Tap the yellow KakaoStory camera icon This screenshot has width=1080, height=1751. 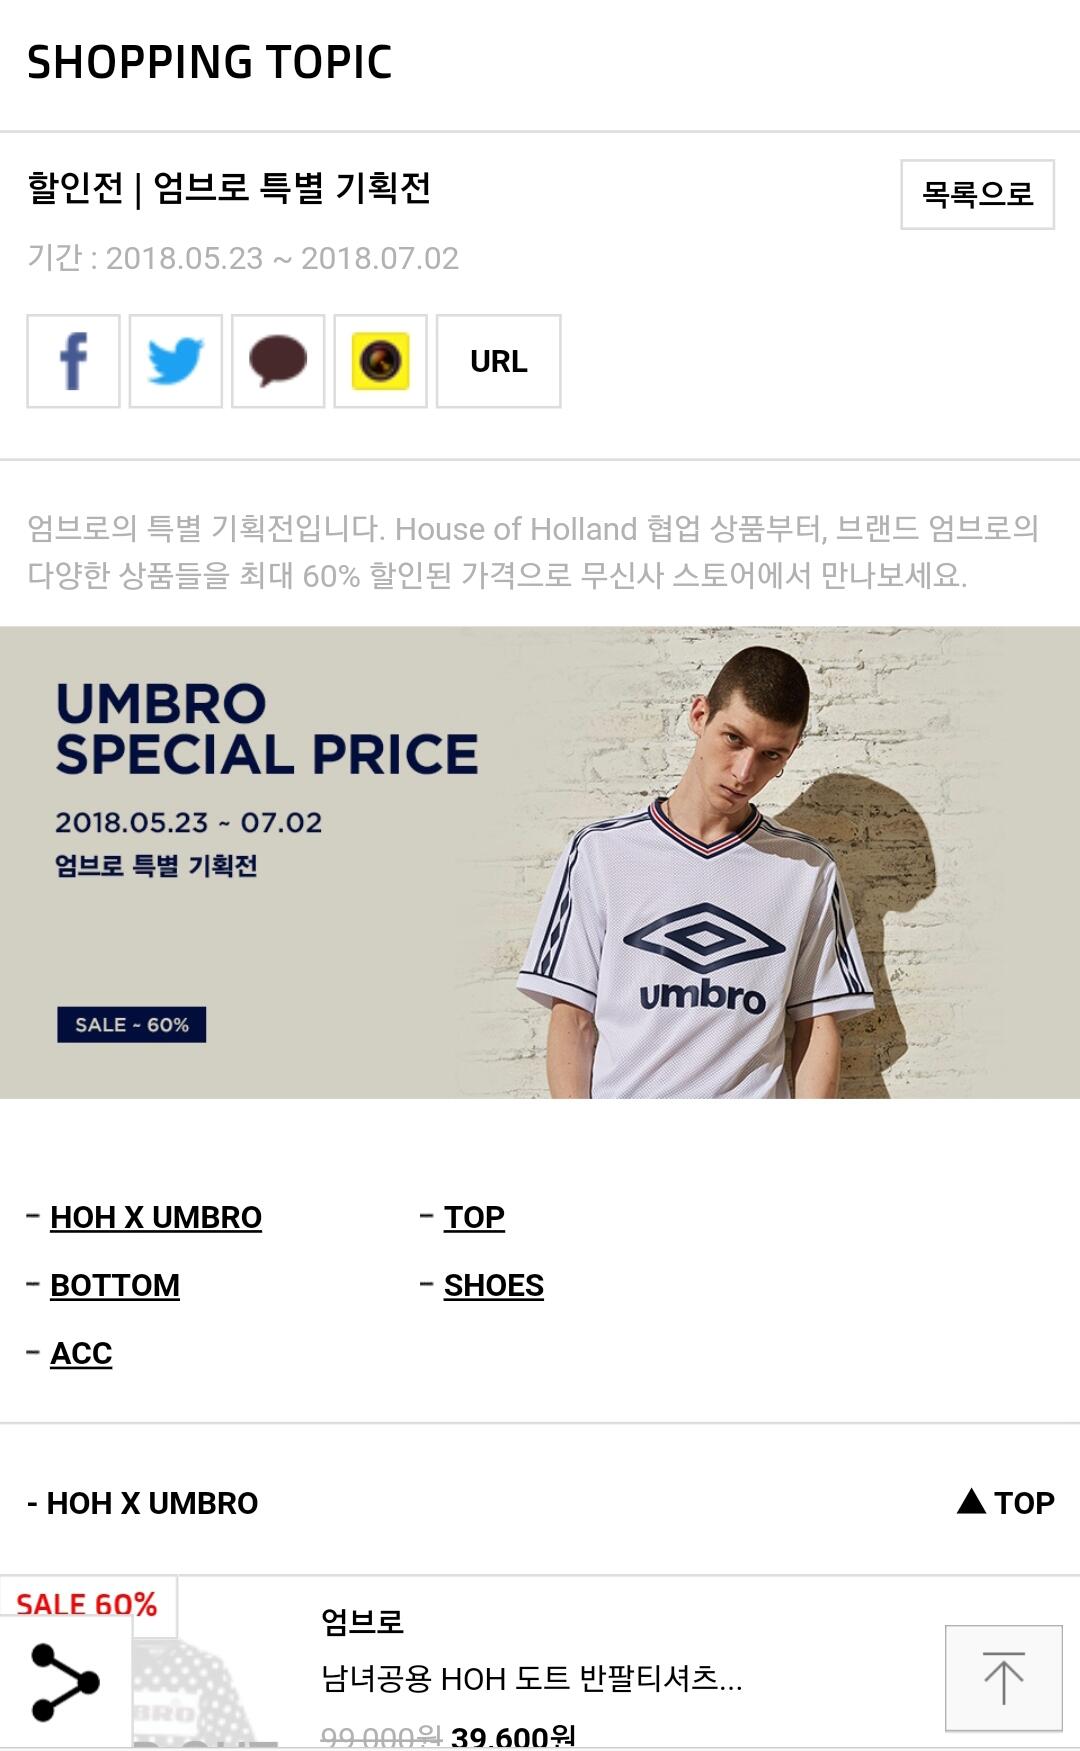380,361
